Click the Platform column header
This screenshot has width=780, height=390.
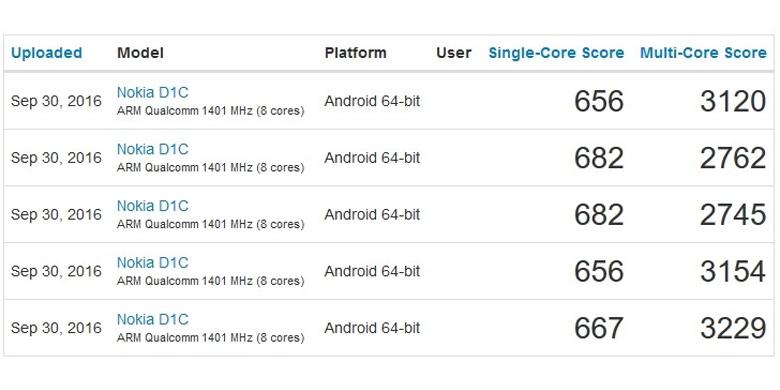(x=355, y=53)
